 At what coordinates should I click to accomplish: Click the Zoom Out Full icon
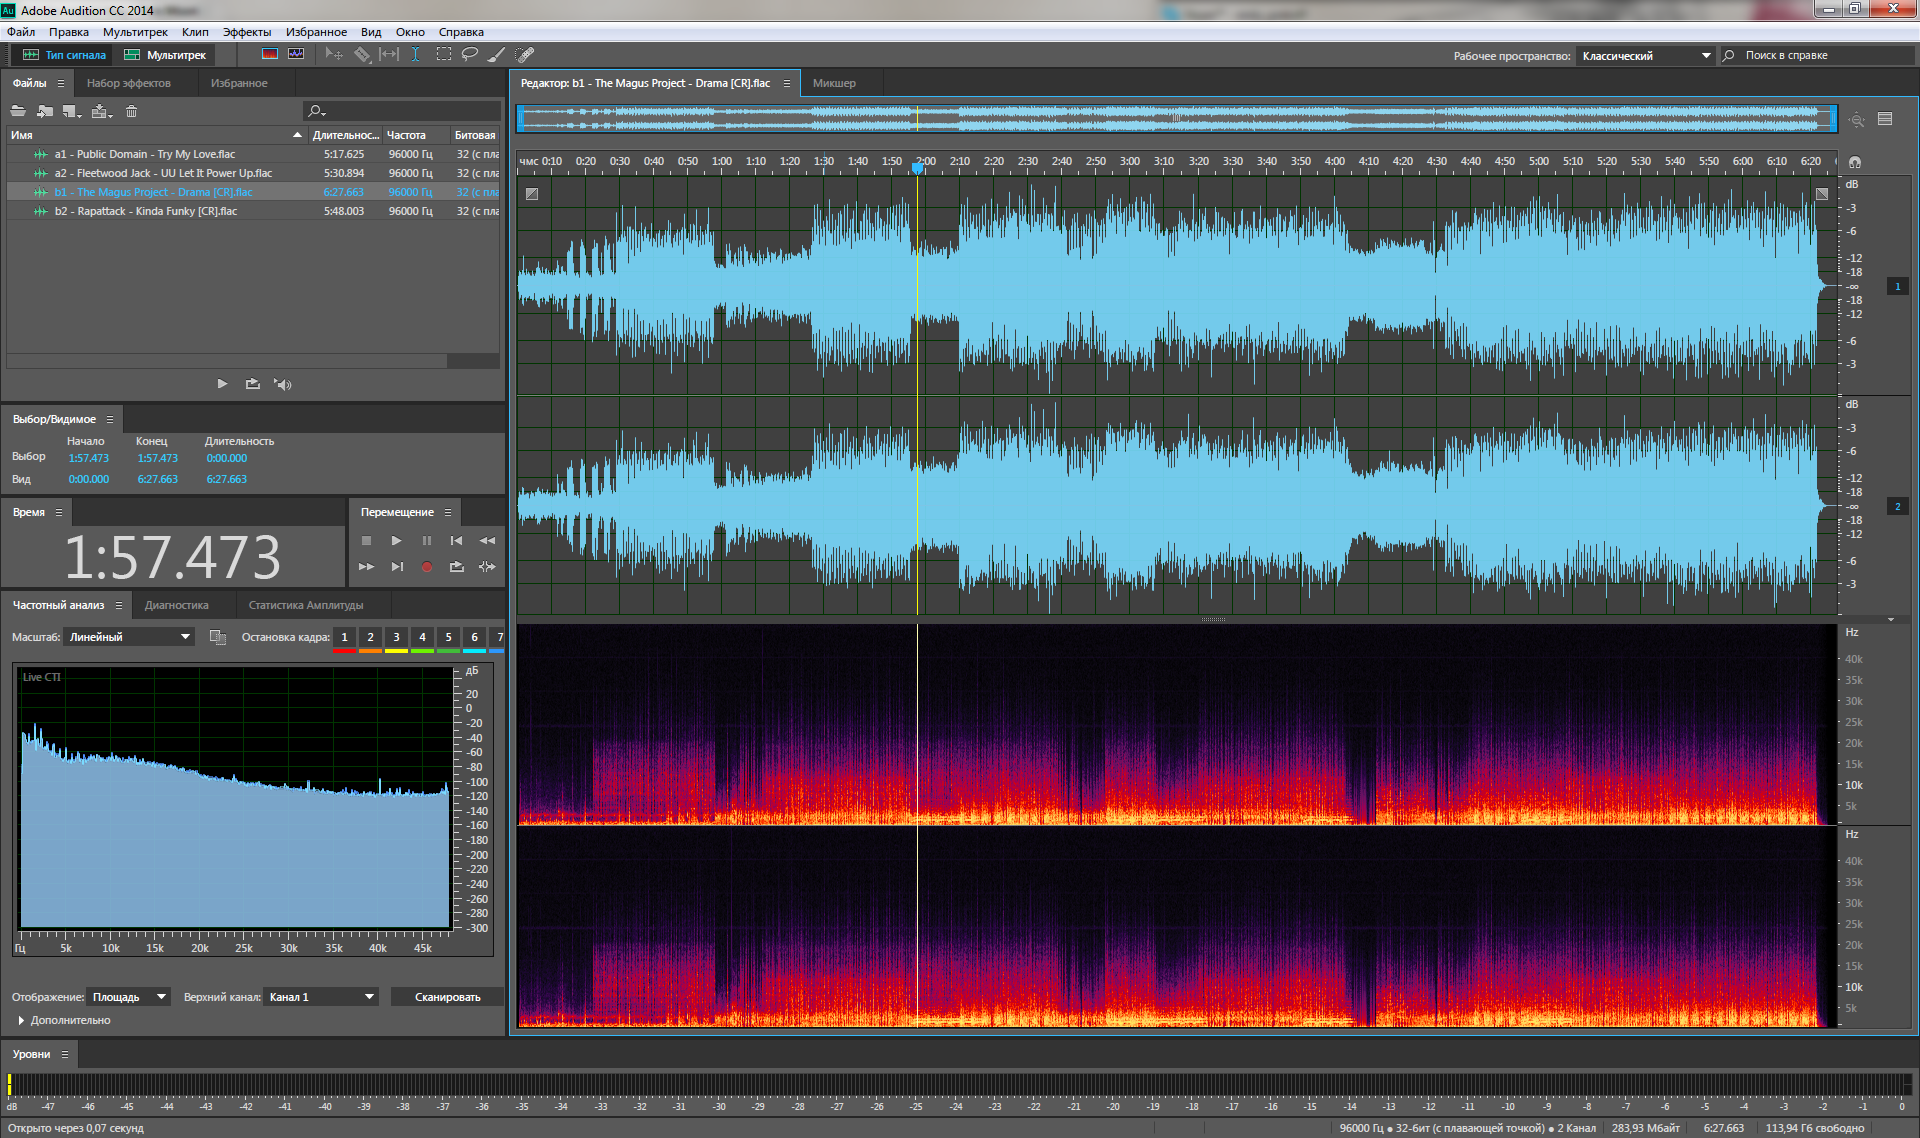coord(1857,119)
